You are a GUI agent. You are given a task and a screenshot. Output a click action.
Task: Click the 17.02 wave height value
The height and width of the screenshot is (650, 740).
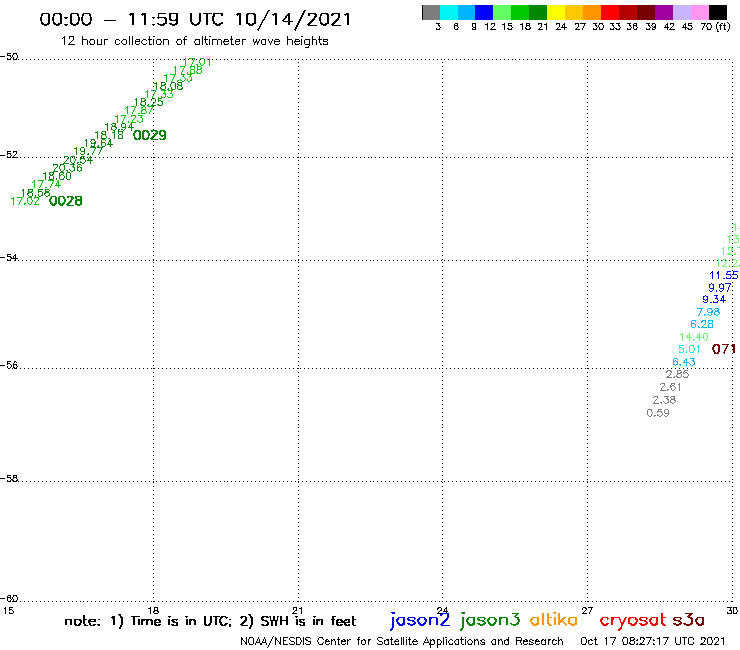click(x=25, y=202)
